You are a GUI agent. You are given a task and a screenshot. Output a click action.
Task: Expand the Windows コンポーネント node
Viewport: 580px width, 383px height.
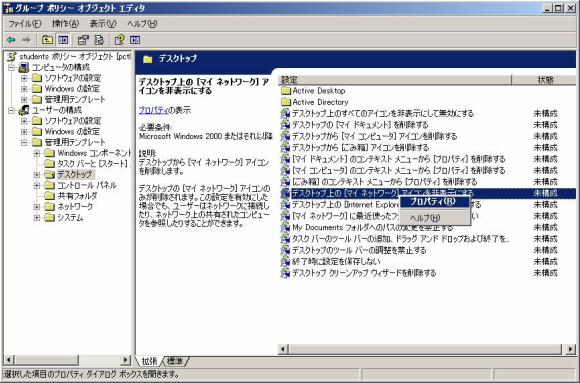coord(37,153)
